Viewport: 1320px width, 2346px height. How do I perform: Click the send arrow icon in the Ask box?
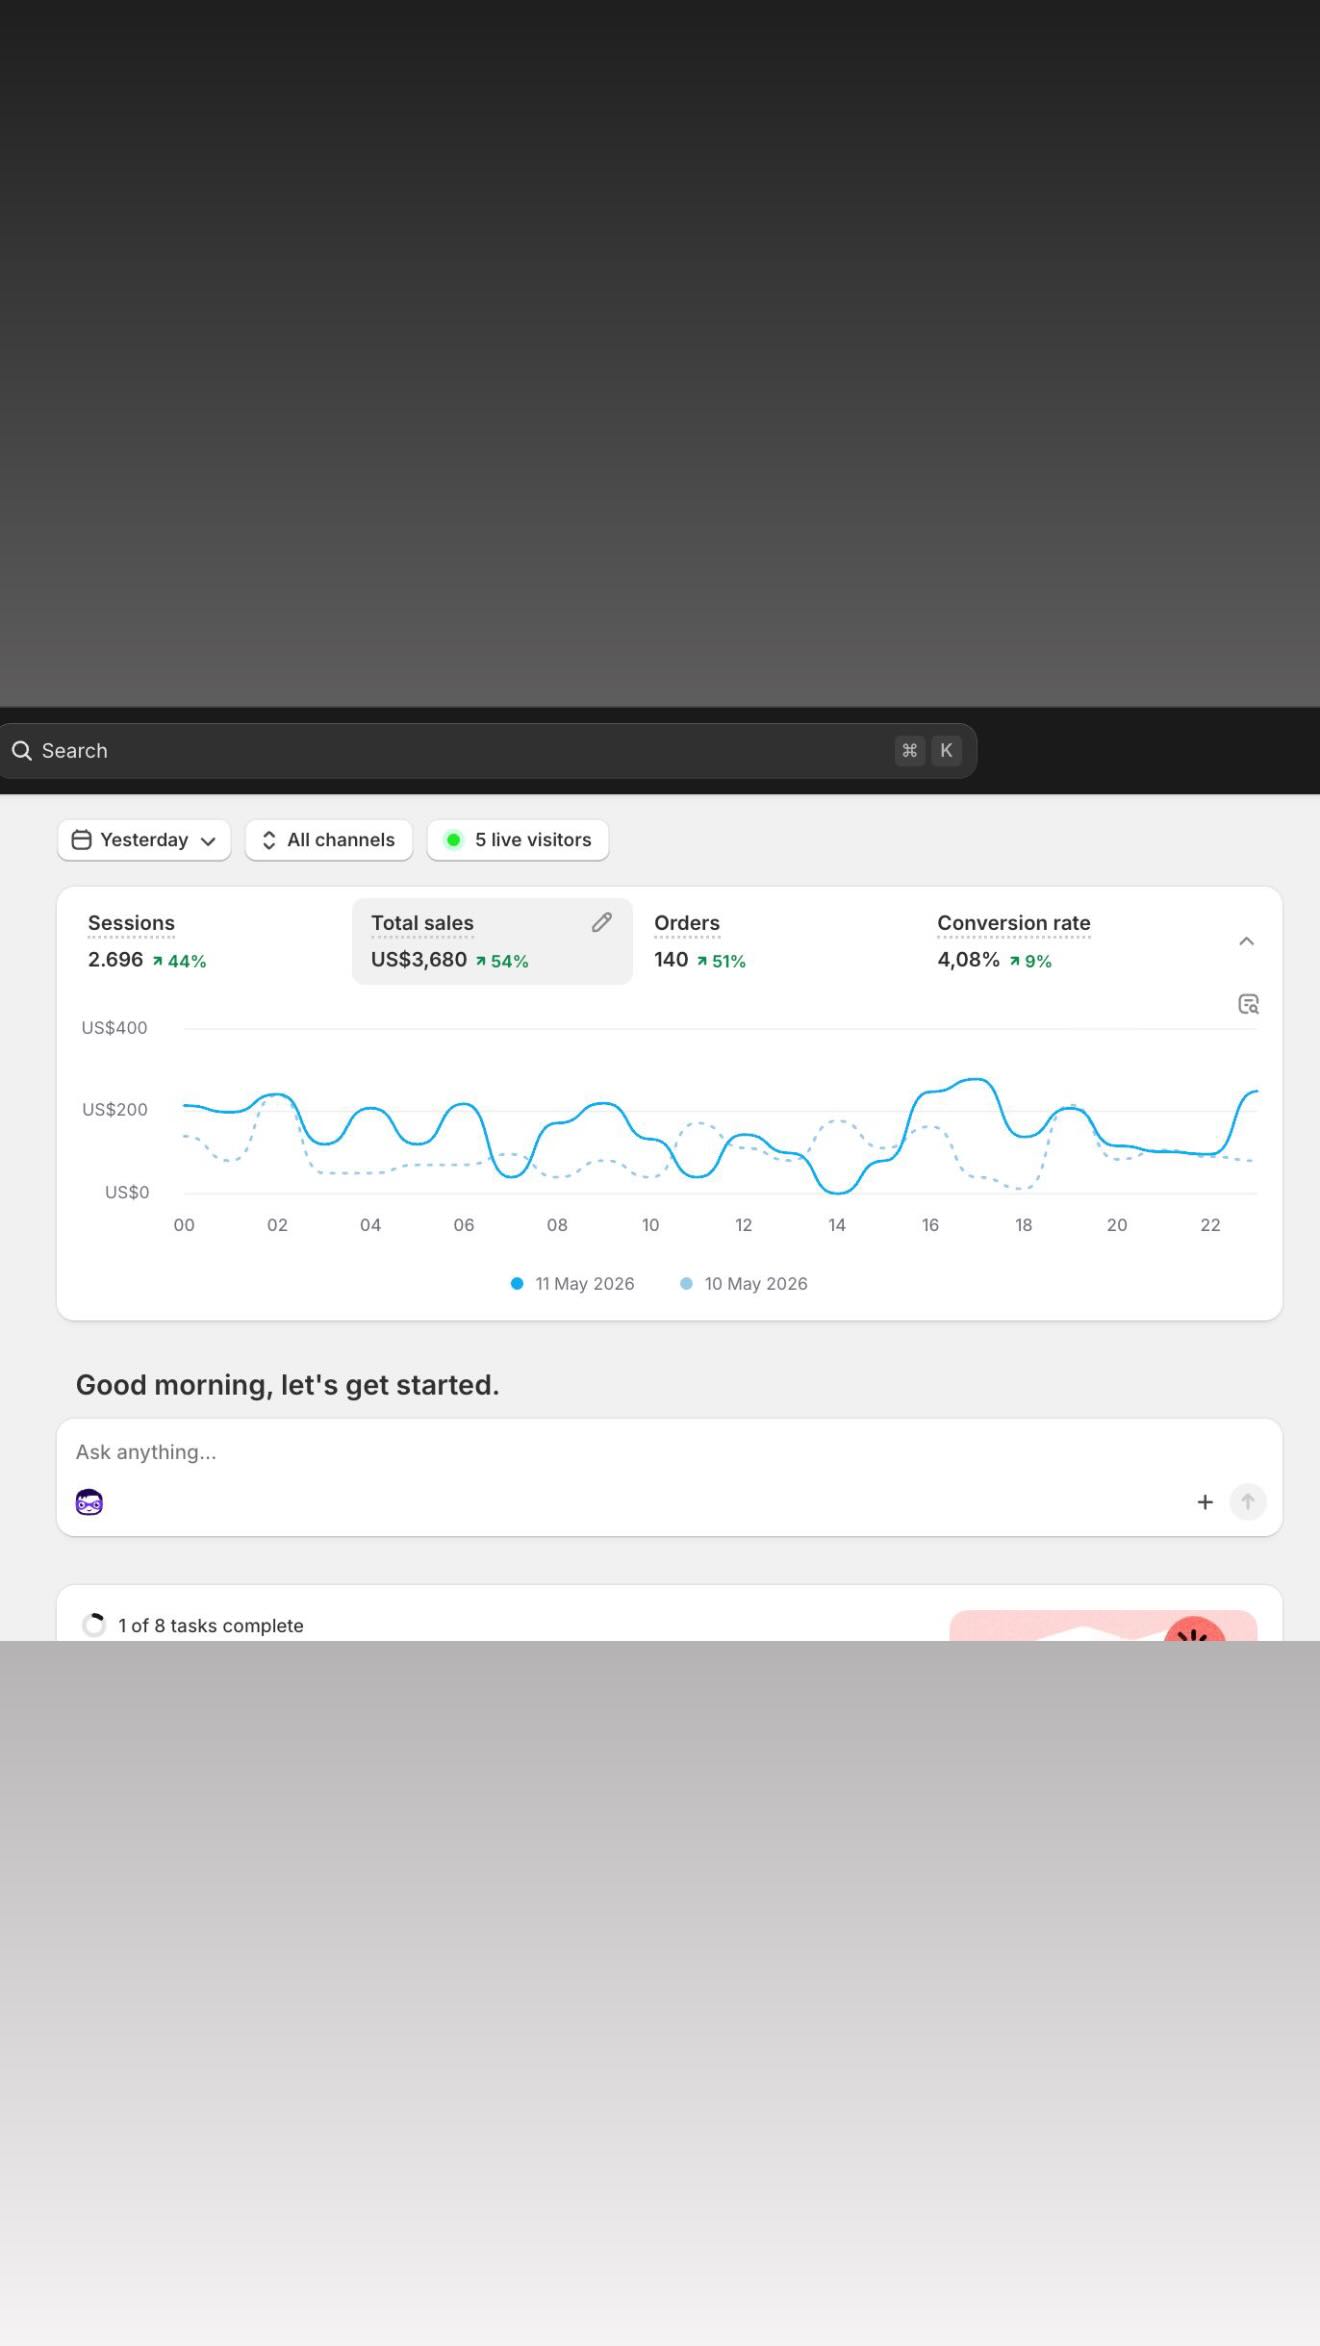pos(1248,1502)
